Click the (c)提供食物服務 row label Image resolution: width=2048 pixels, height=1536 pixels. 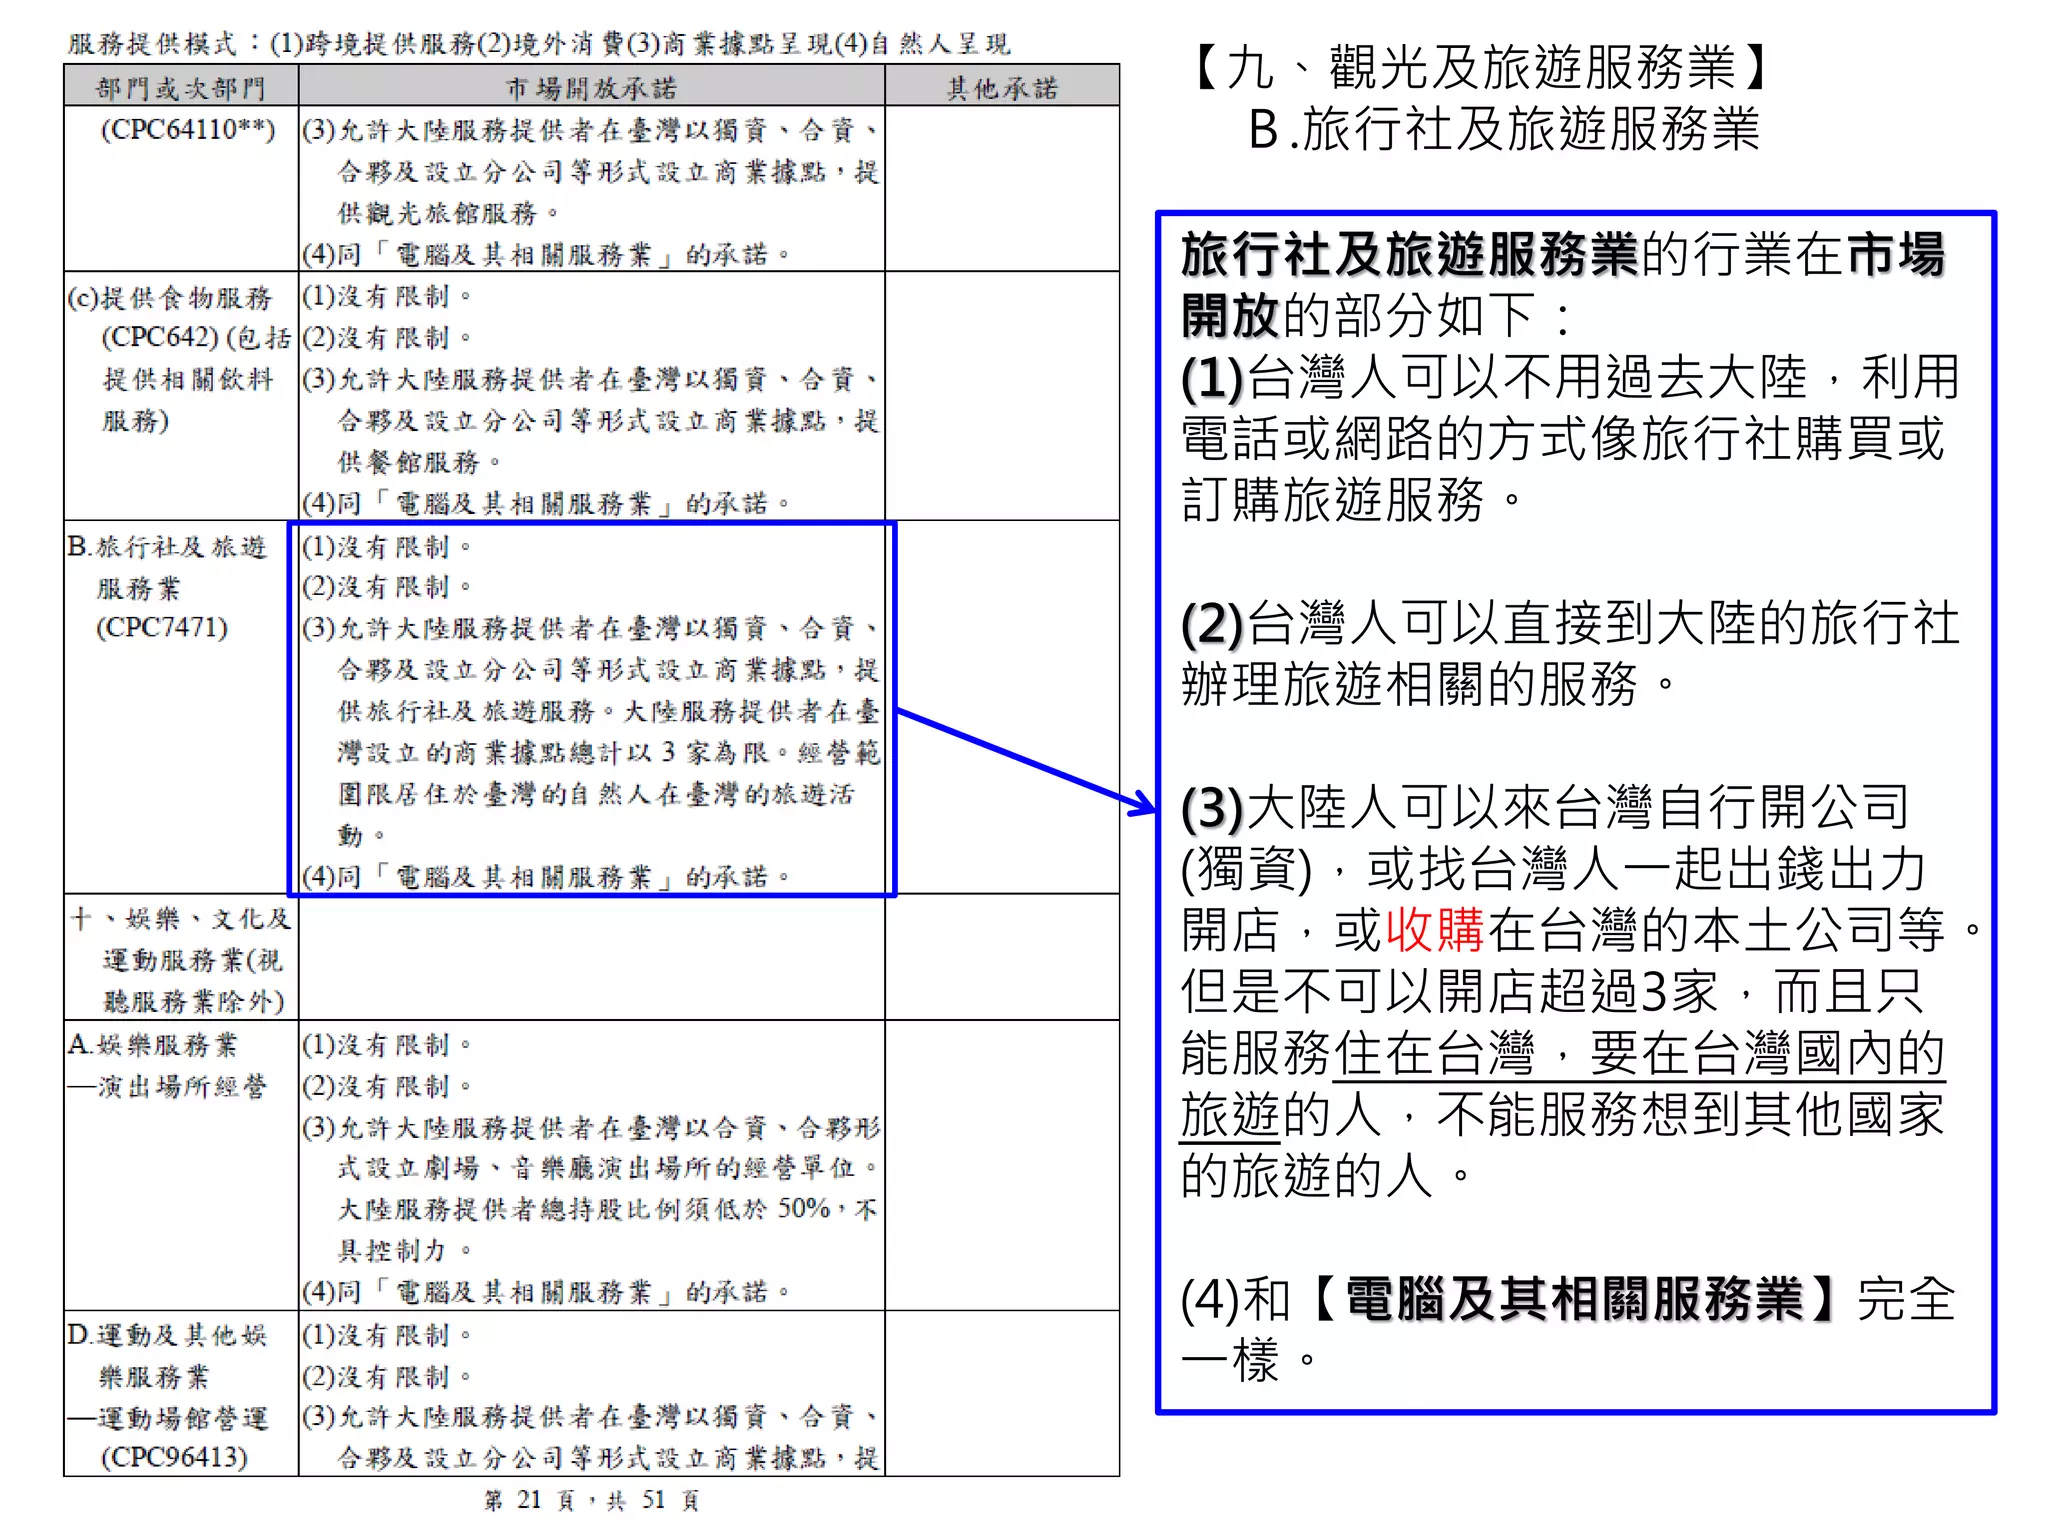tap(169, 297)
